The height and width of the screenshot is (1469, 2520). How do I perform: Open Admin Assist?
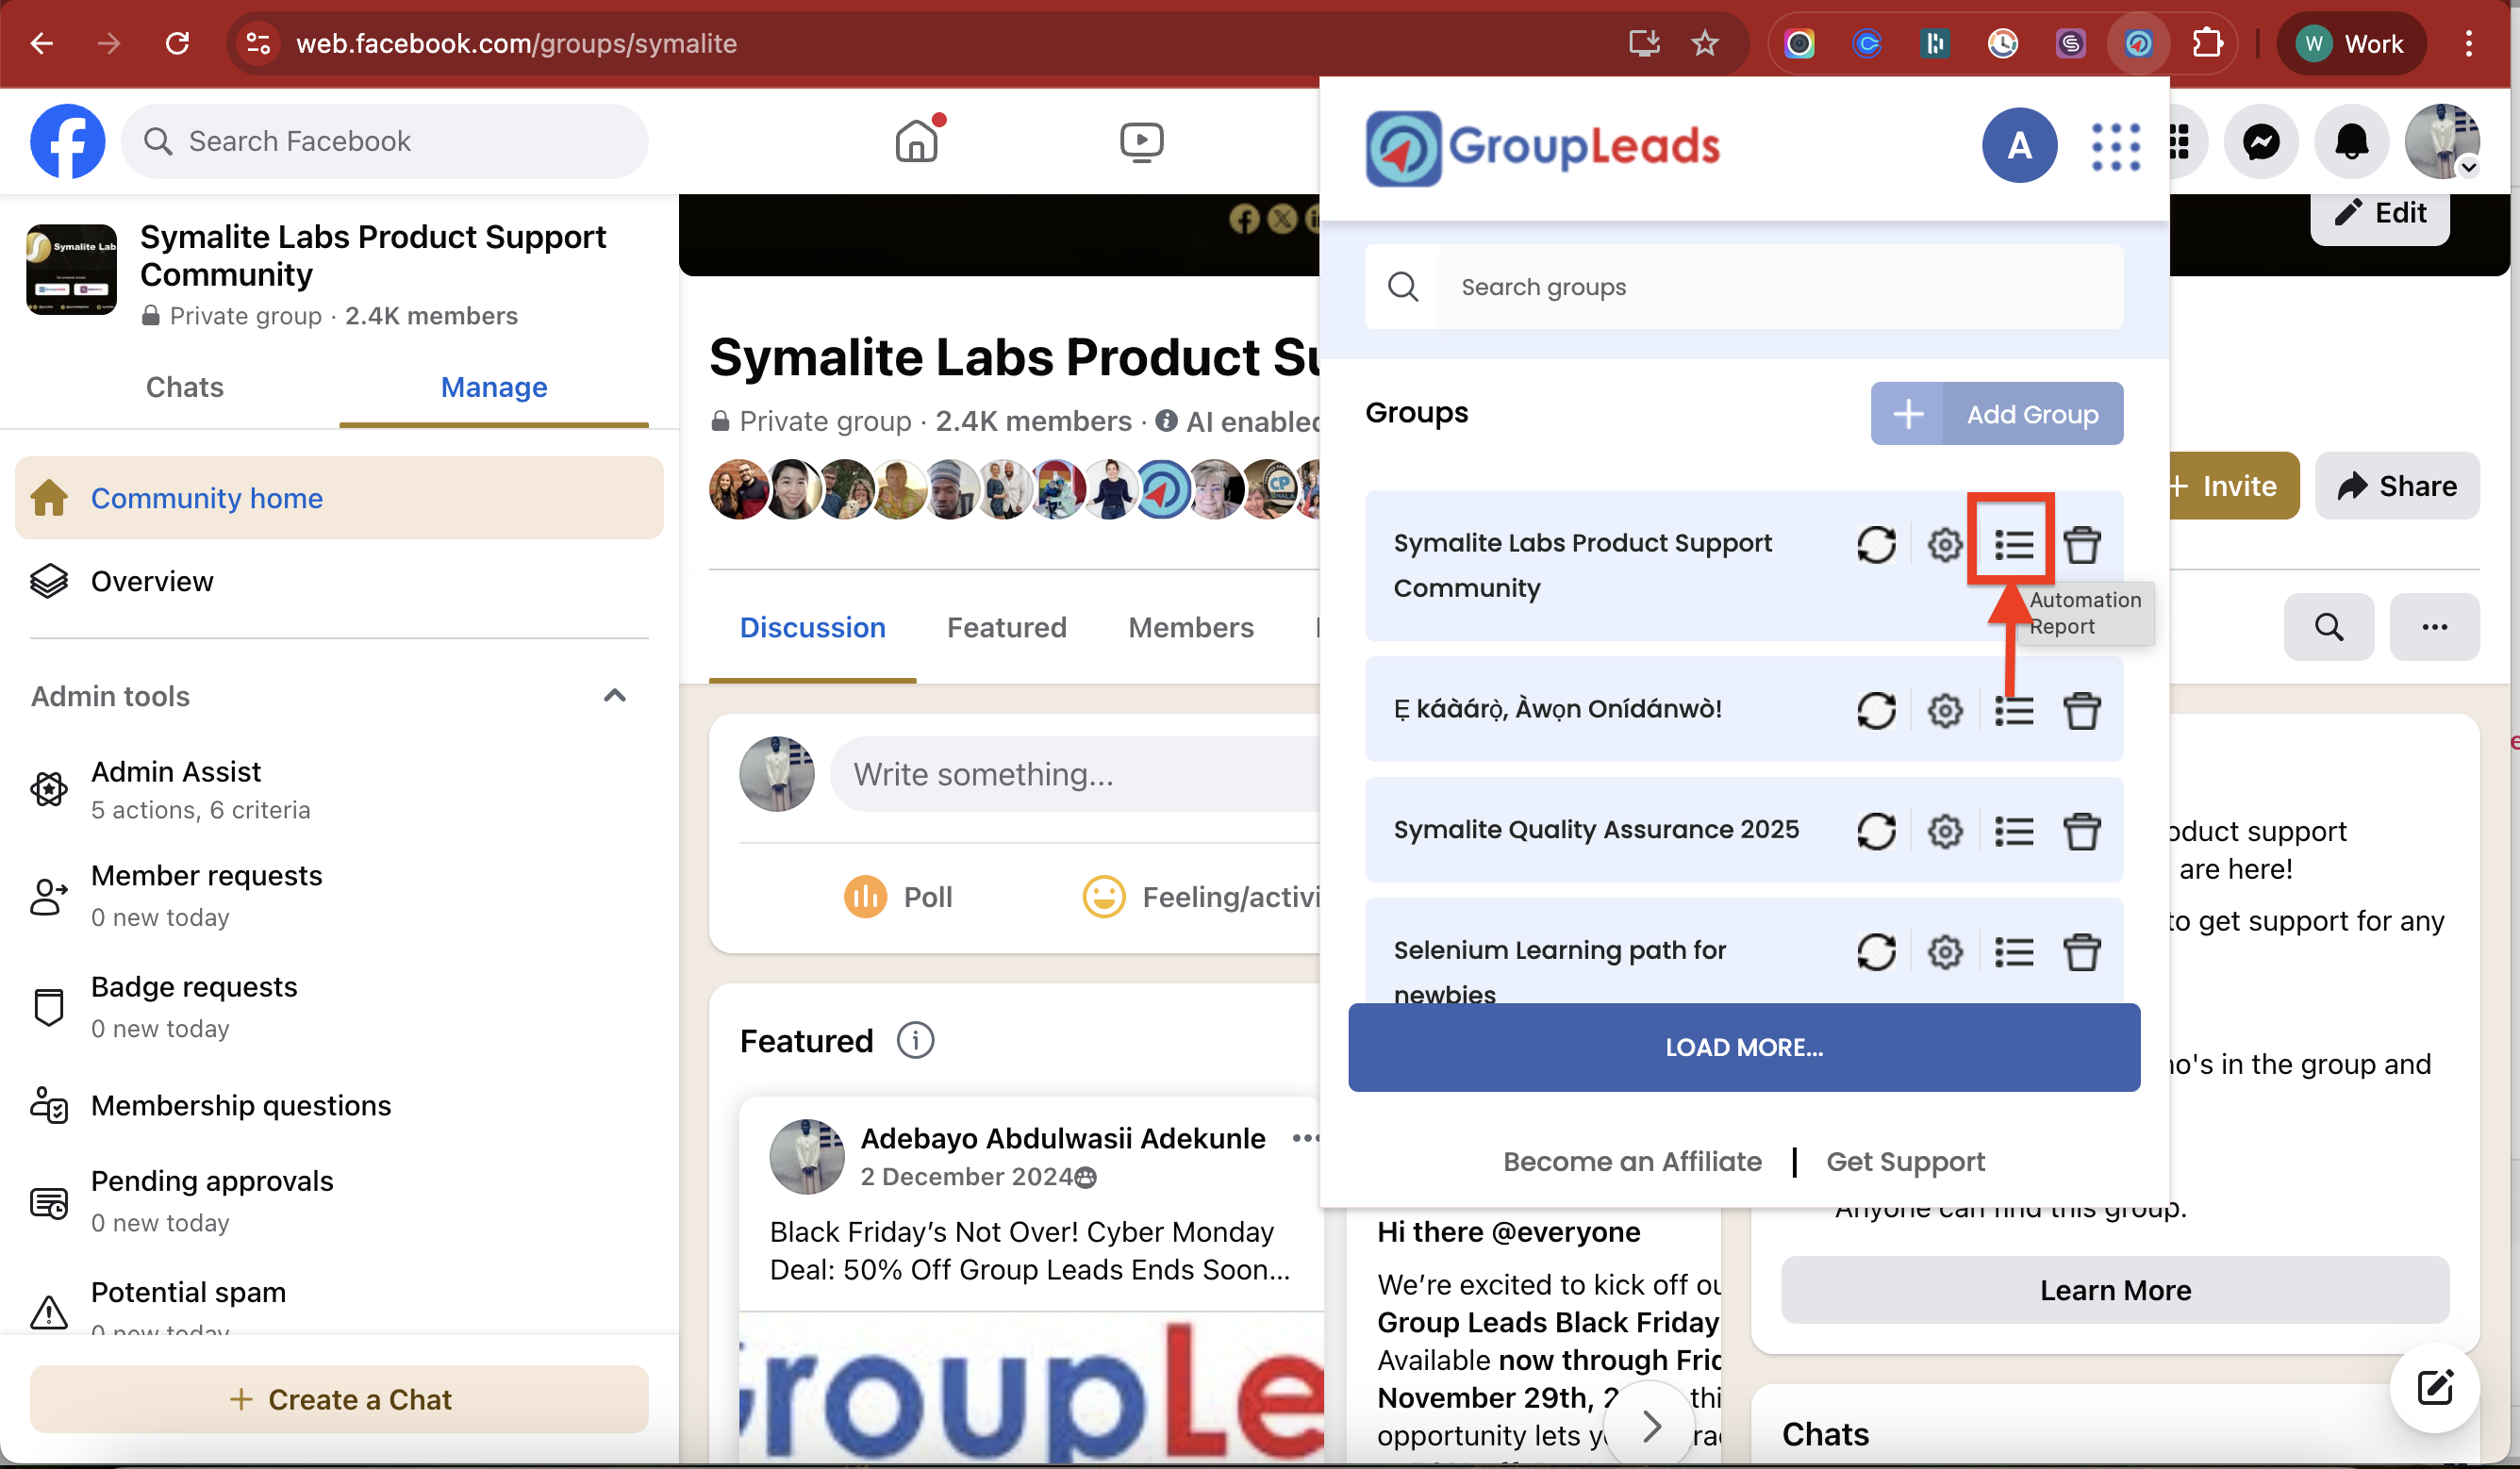(x=339, y=789)
